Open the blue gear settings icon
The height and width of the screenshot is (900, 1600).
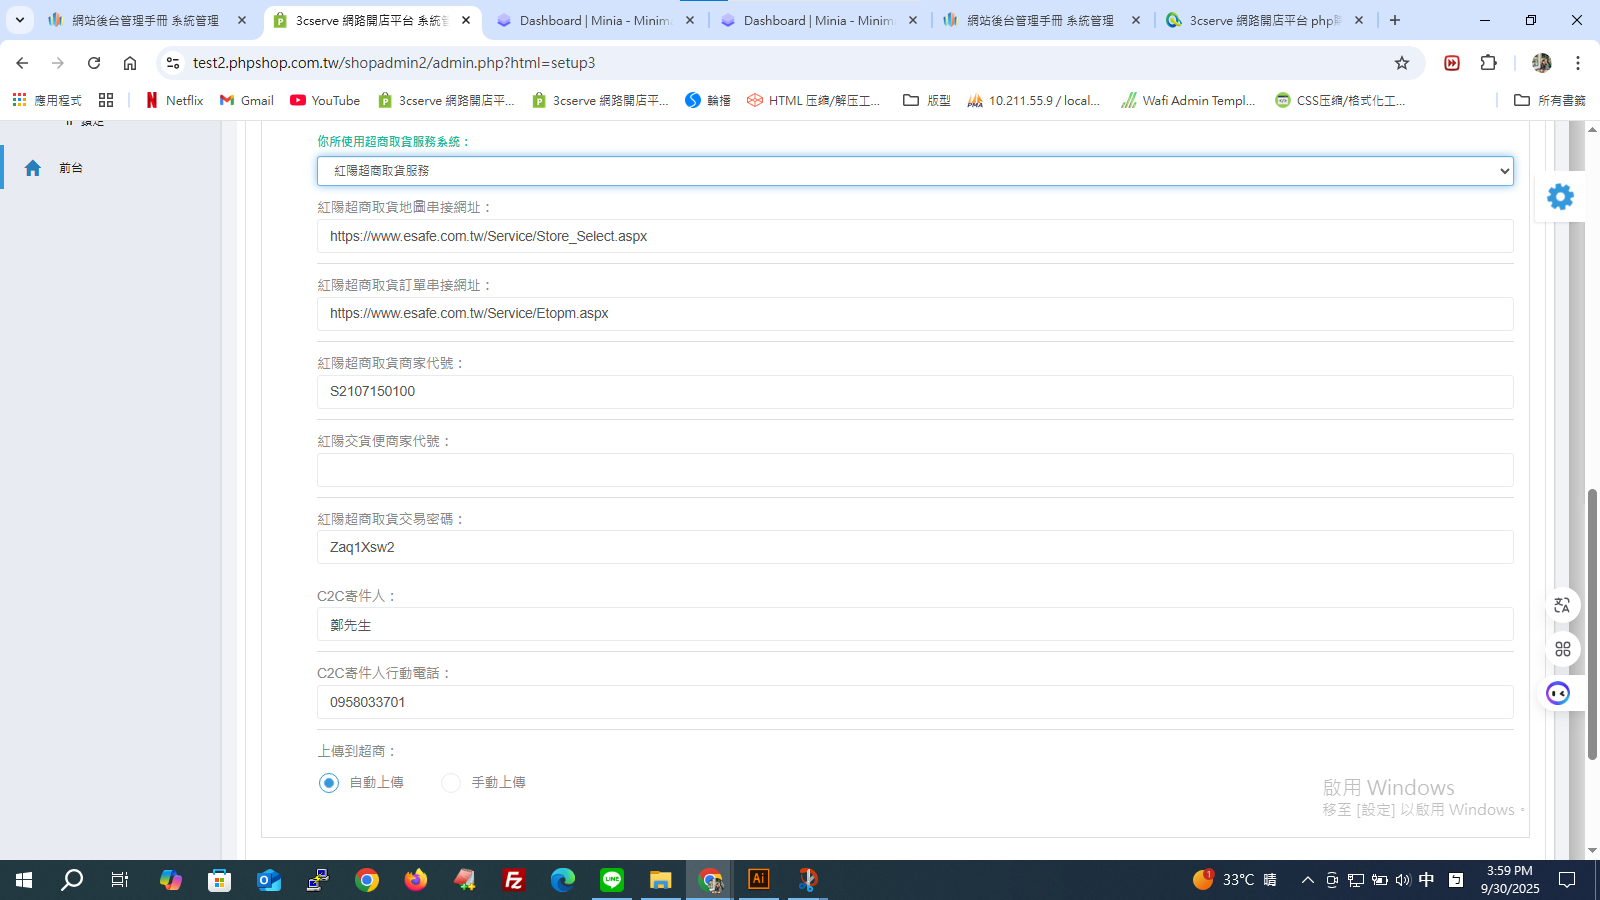pos(1560,197)
